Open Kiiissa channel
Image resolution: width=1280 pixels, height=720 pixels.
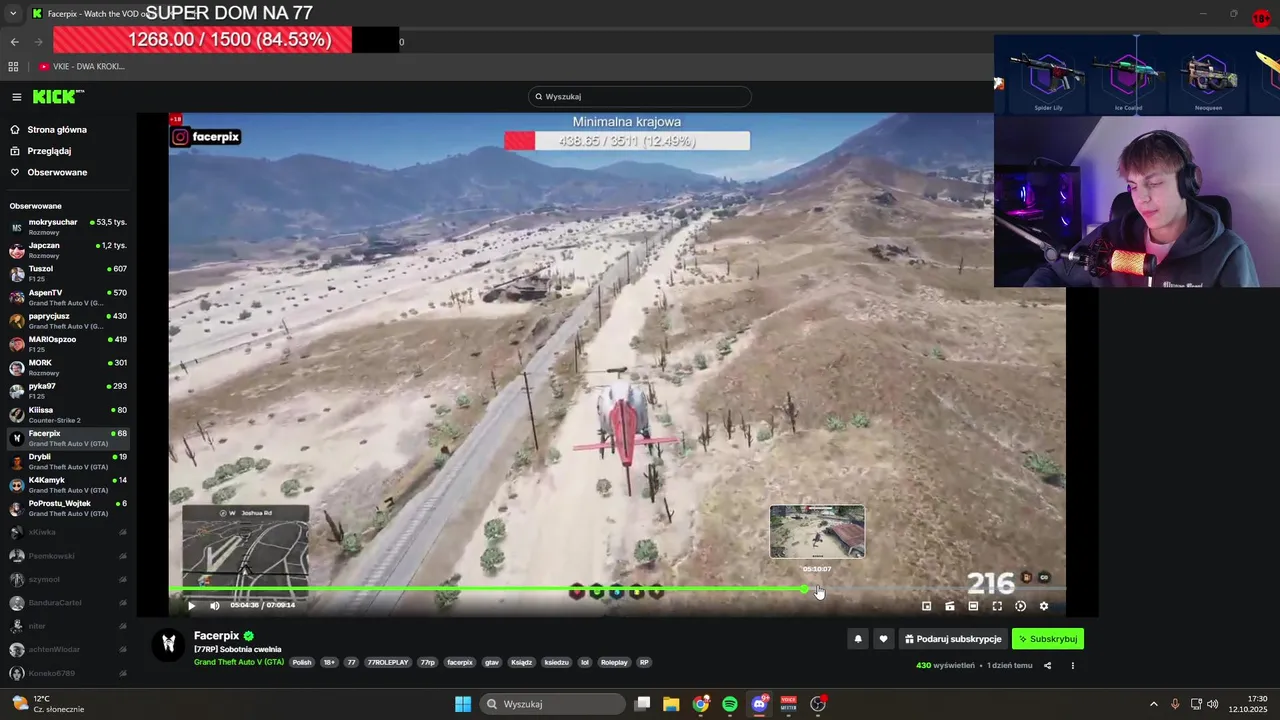click(68, 414)
